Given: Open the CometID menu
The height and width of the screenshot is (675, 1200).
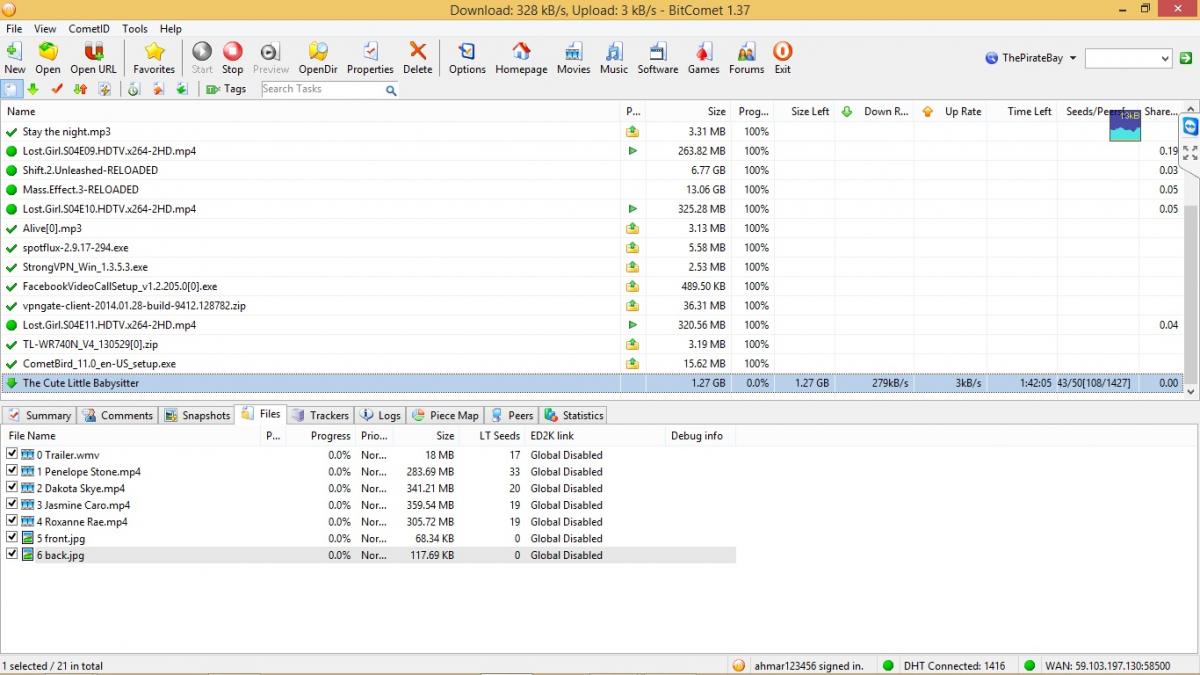Looking at the screenshot, I should 89,29.
